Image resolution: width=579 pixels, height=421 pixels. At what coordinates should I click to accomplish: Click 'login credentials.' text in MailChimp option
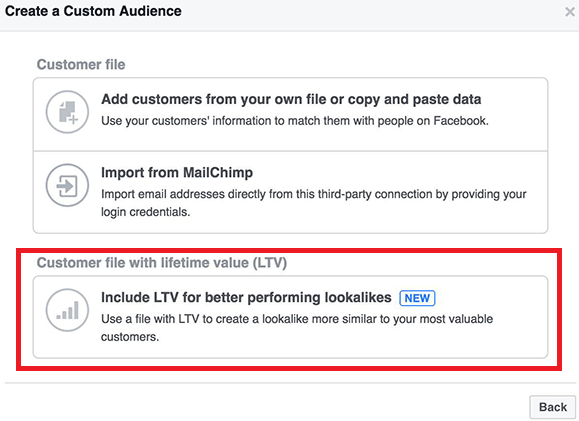coord(145,212)
